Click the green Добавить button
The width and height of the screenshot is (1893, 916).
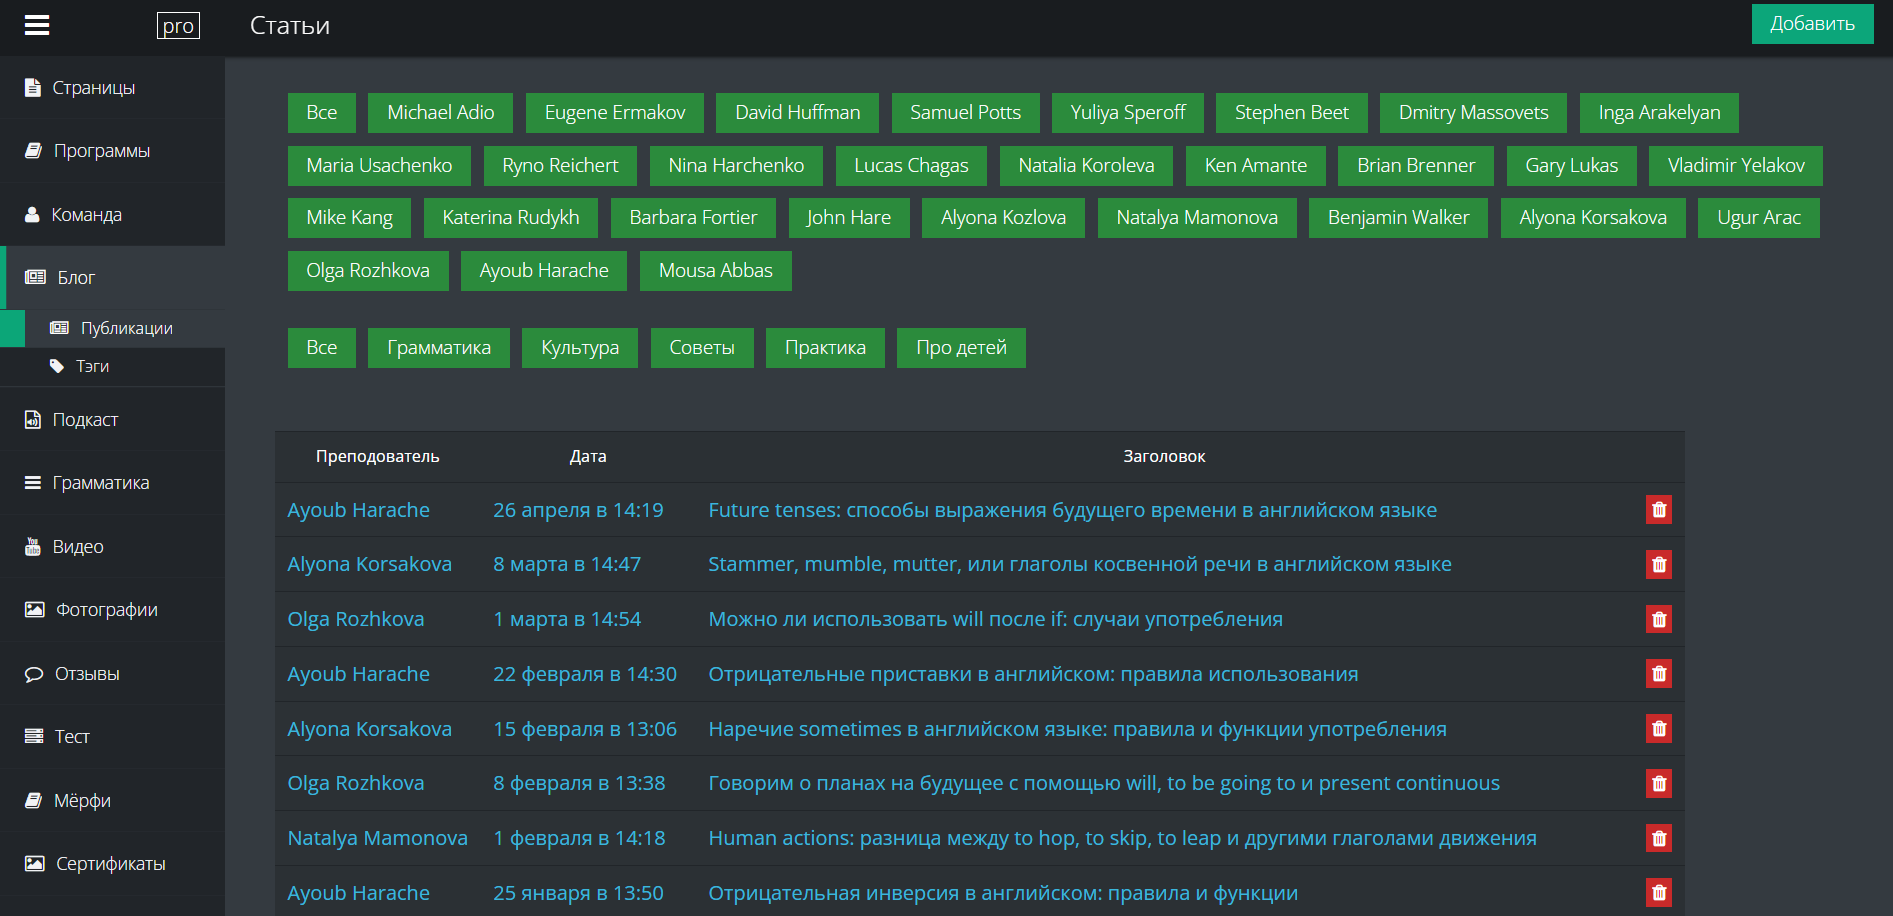click(x=1812, y=24)
